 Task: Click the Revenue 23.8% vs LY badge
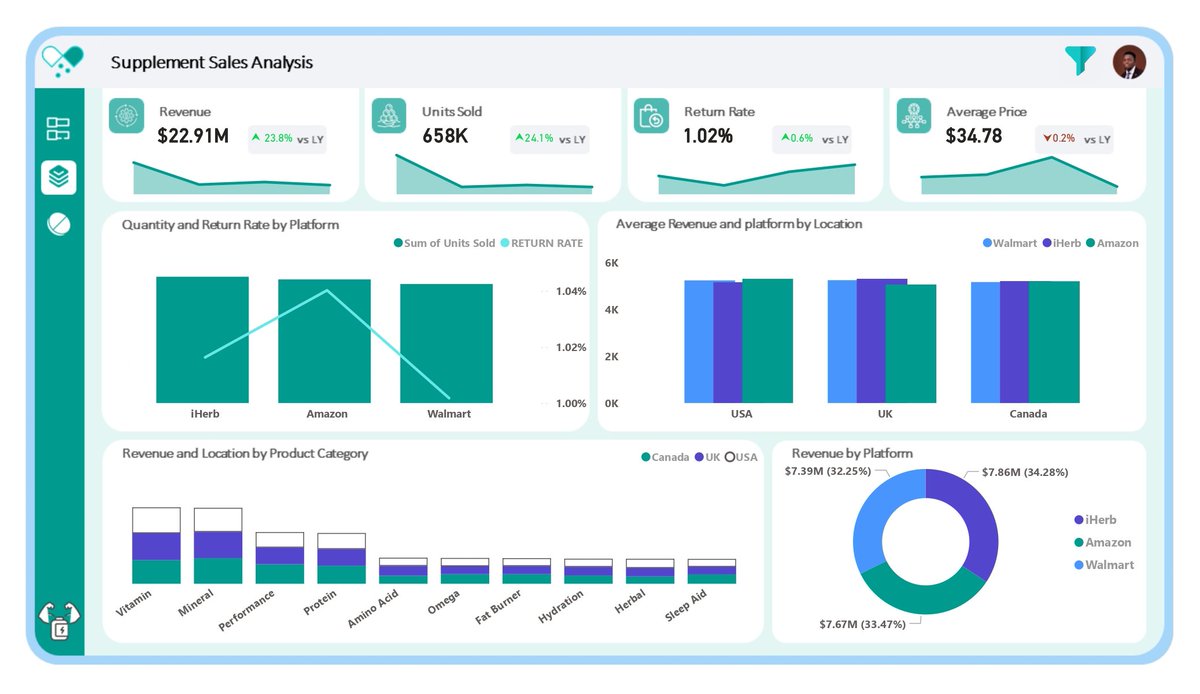(x=288, y=139)
